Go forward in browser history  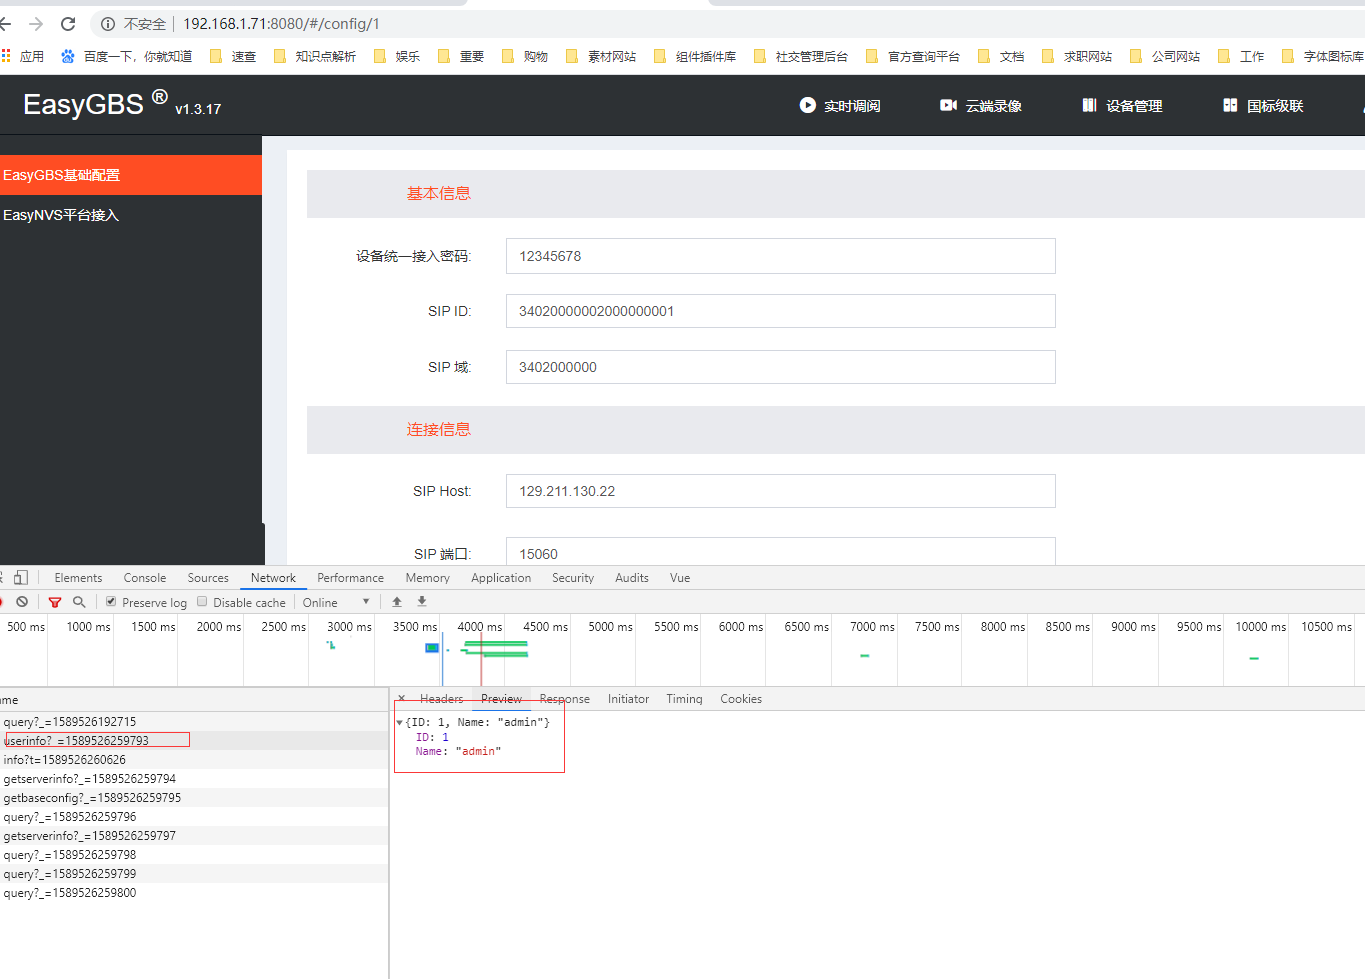coord(36,24)
